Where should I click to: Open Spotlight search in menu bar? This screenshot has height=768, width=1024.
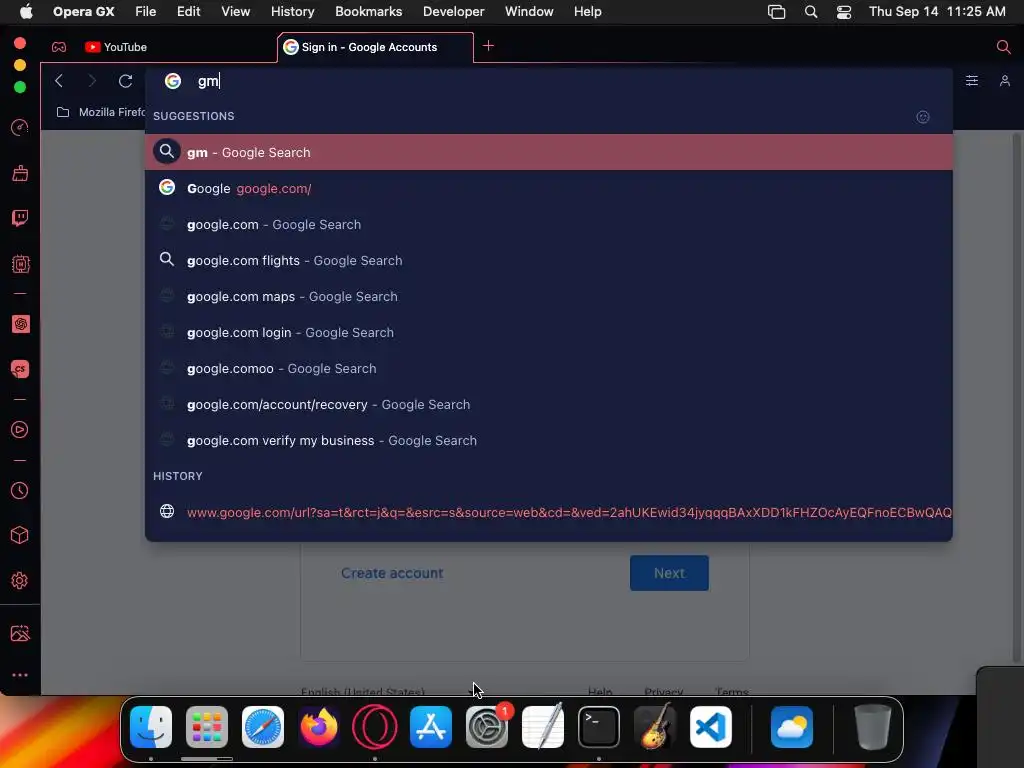click(810, 12)
